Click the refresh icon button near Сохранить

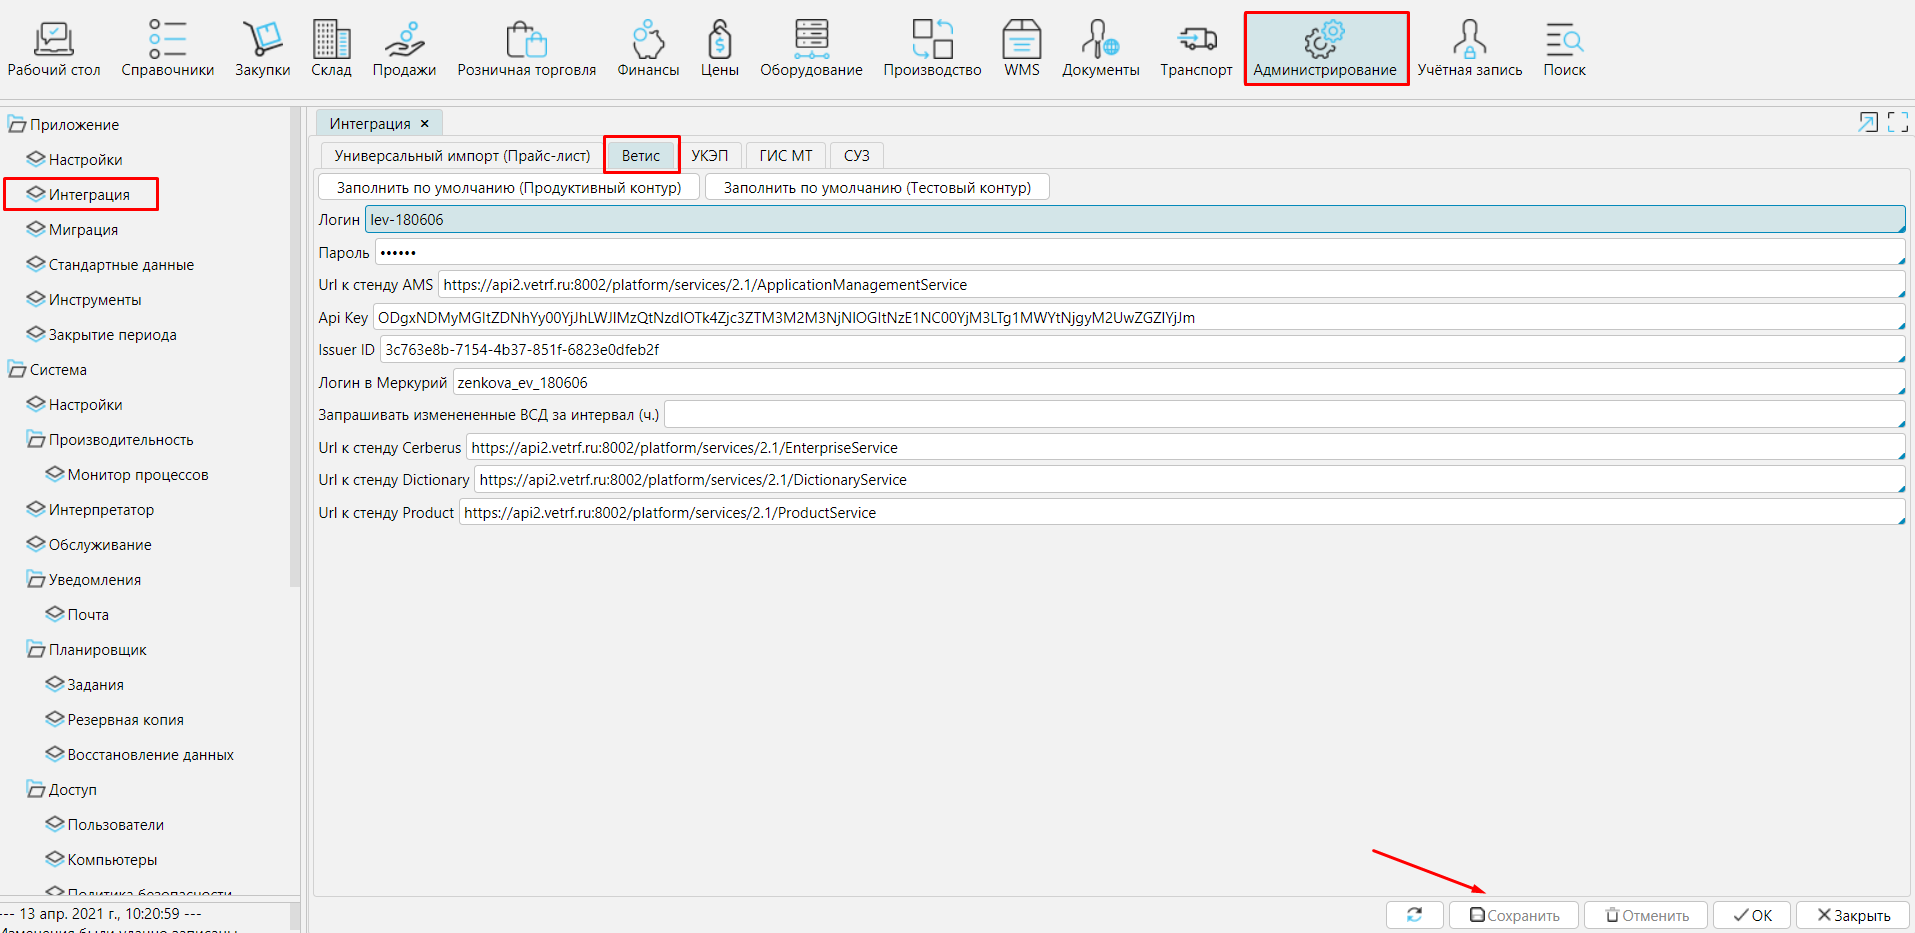point(1414,915)
